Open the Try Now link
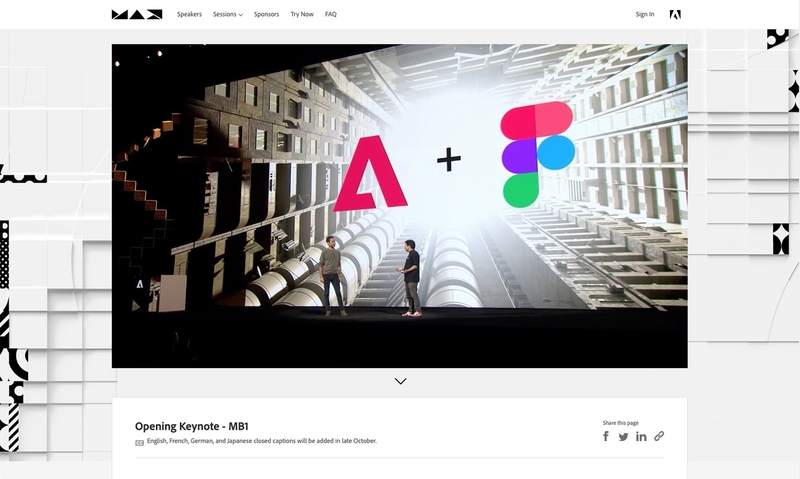The height and width of the screenshot is (479, 800). [302, 14]
